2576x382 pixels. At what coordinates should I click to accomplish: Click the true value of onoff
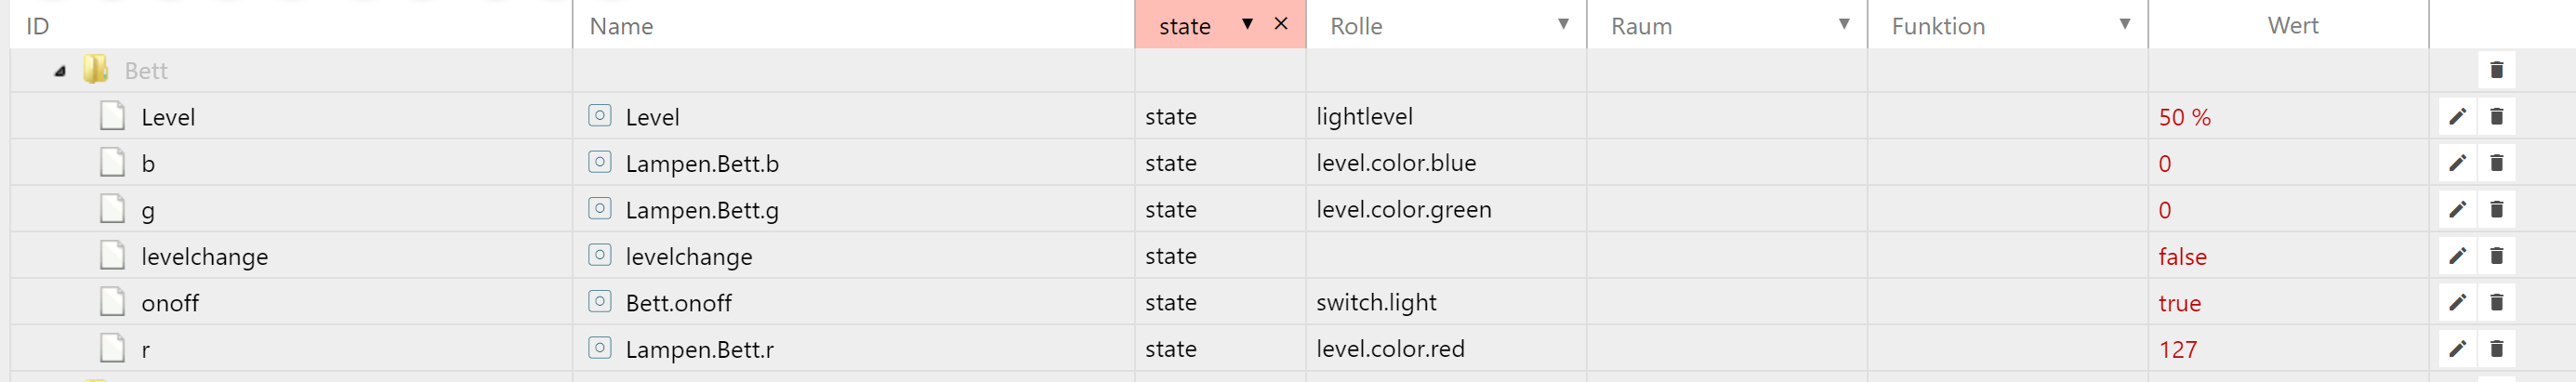click(2180, 303)
